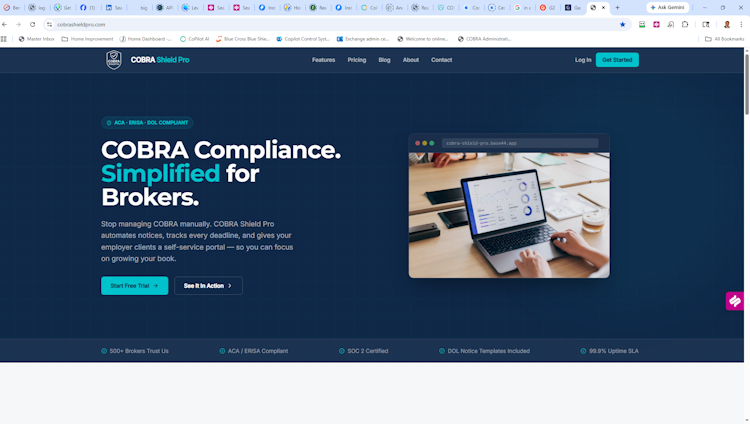Image resolution: width=750 pixels, height=424 pixels.
Task: Switch to the Facebook tab
Action: pyautogui.click(x=88, y=8)
